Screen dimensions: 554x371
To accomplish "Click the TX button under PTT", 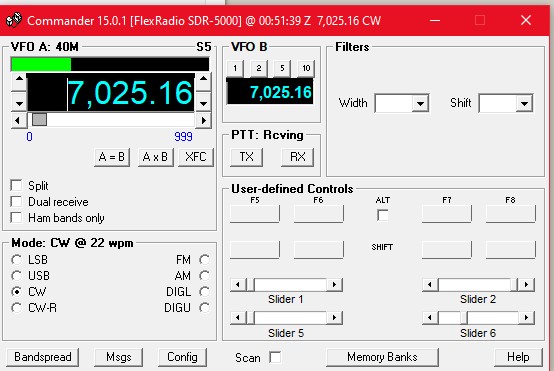I will click(246, 157).
